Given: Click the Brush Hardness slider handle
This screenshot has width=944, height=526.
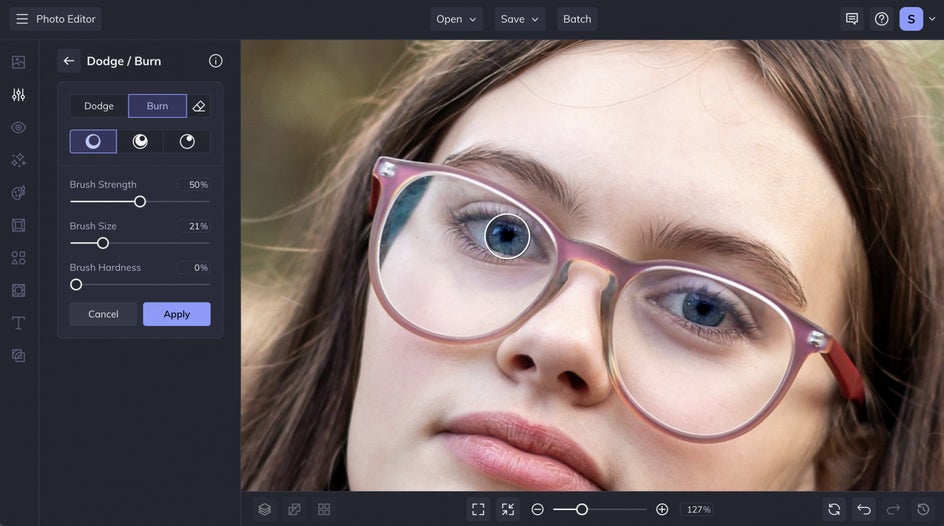Looking at the screenshot, I should [76, 285].
